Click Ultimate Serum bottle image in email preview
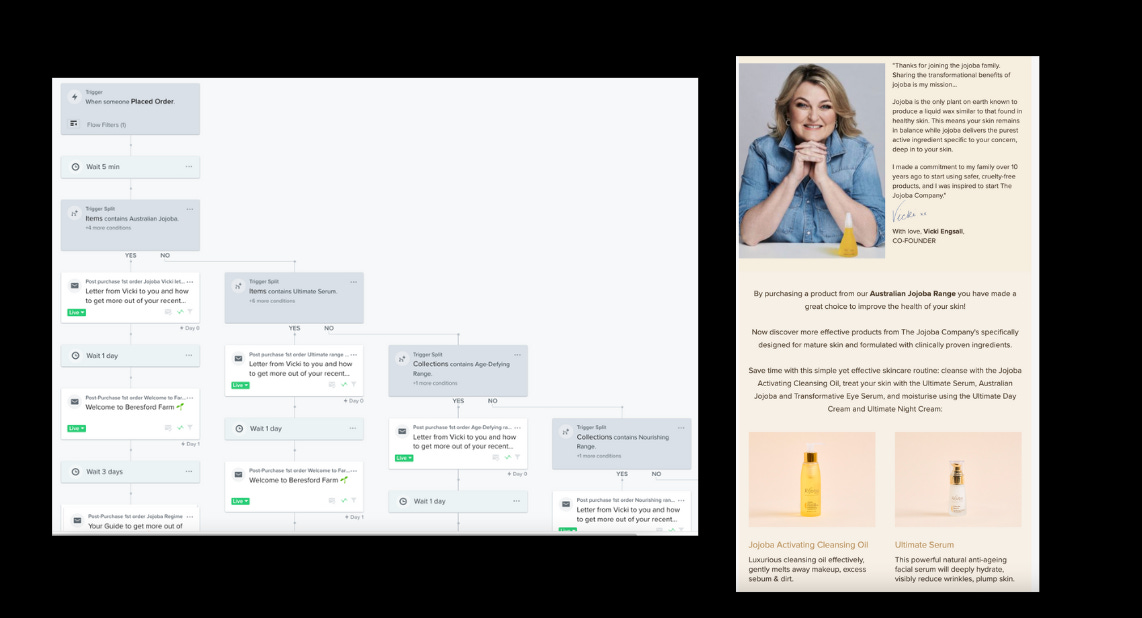Screen dimensions: 1142x618 pyautogui.click(x=958, y=480)
